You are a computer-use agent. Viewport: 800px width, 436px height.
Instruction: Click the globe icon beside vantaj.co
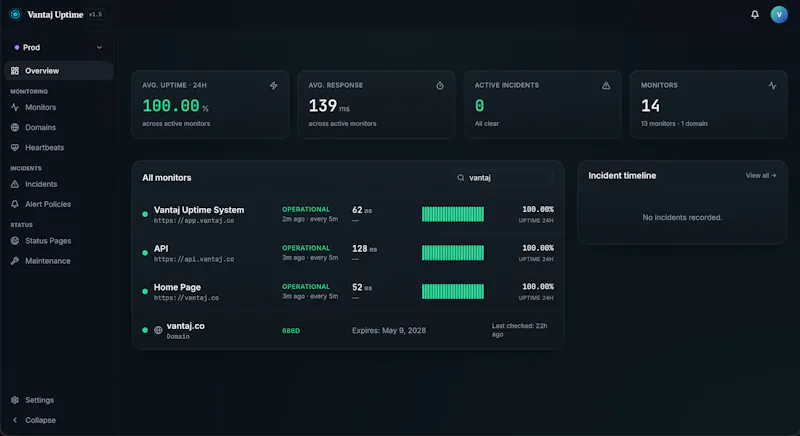click(x=159, y=330)
